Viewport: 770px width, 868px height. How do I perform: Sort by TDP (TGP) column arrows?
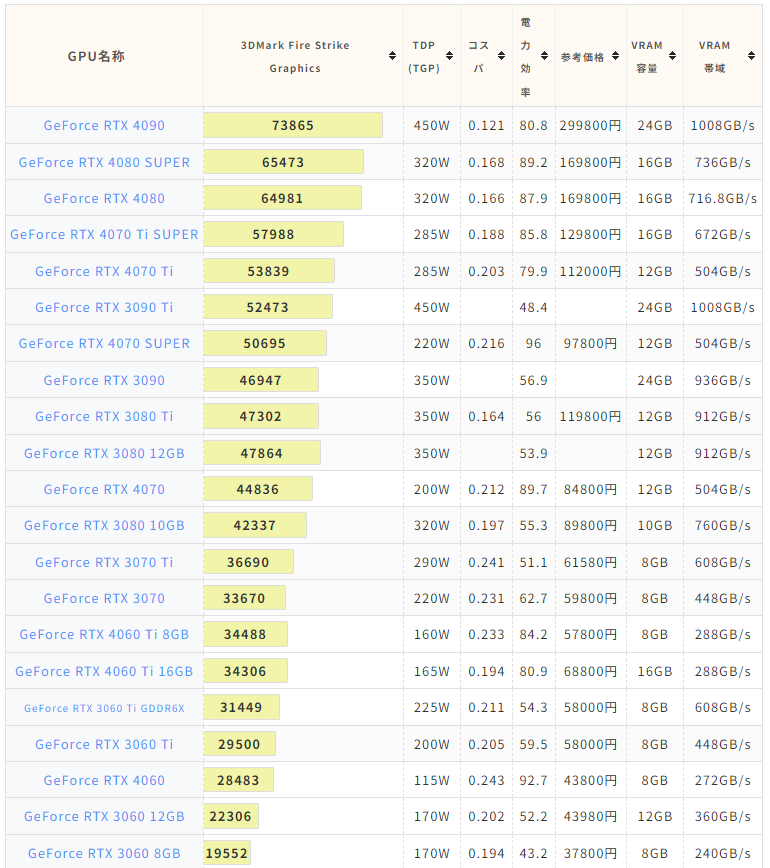tap(449, 56)
